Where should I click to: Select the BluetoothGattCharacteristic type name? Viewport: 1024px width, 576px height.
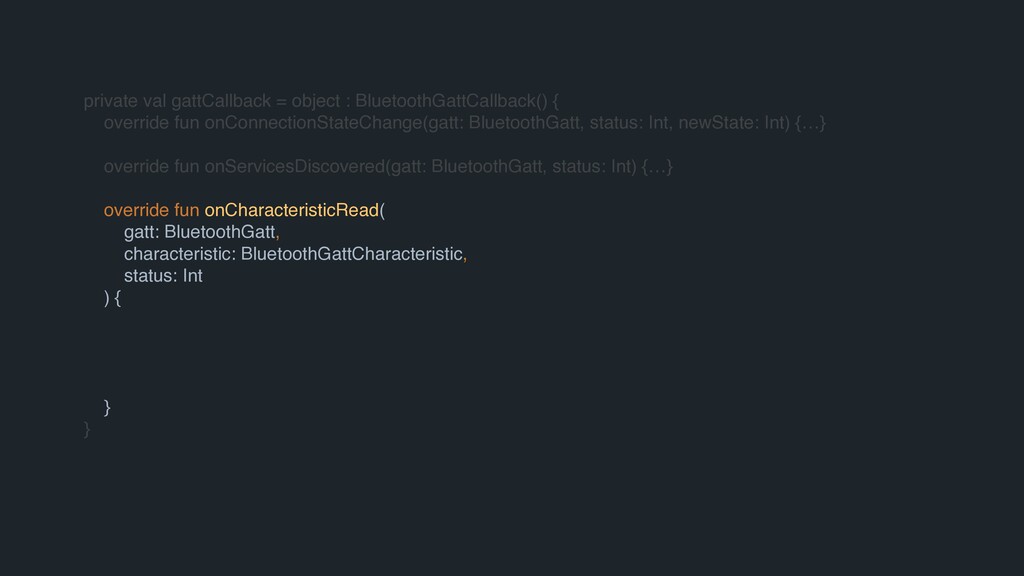tap(353, 254)
